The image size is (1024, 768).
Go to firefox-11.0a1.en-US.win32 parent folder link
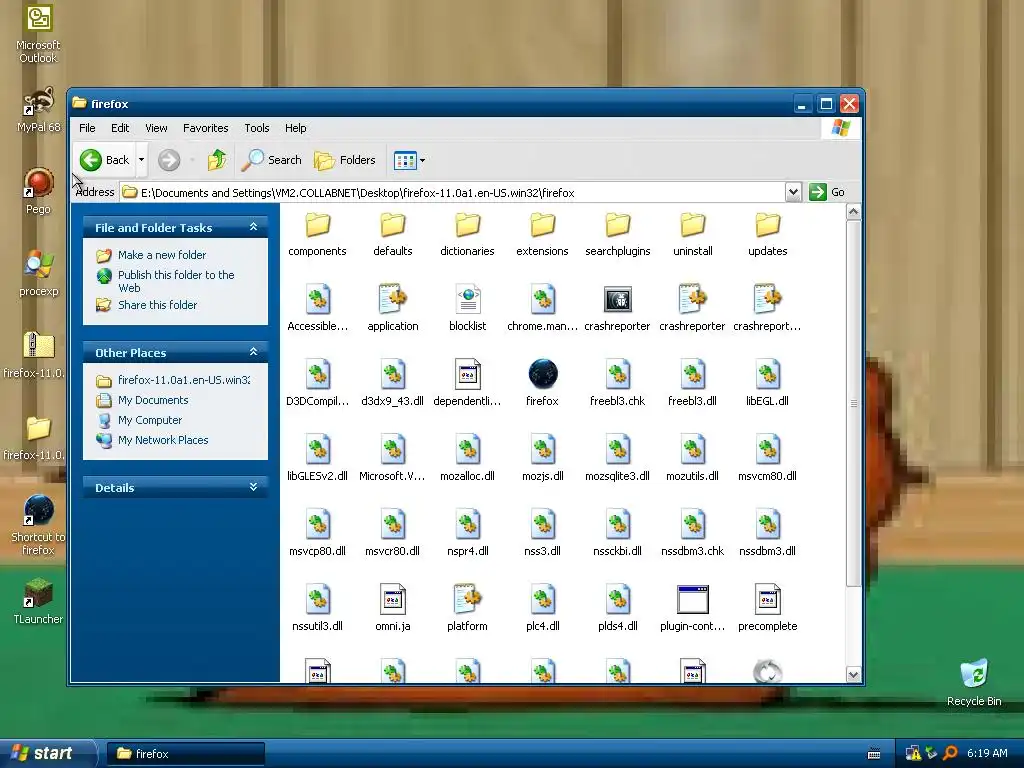pyautogui.click(x=184, y=379)
